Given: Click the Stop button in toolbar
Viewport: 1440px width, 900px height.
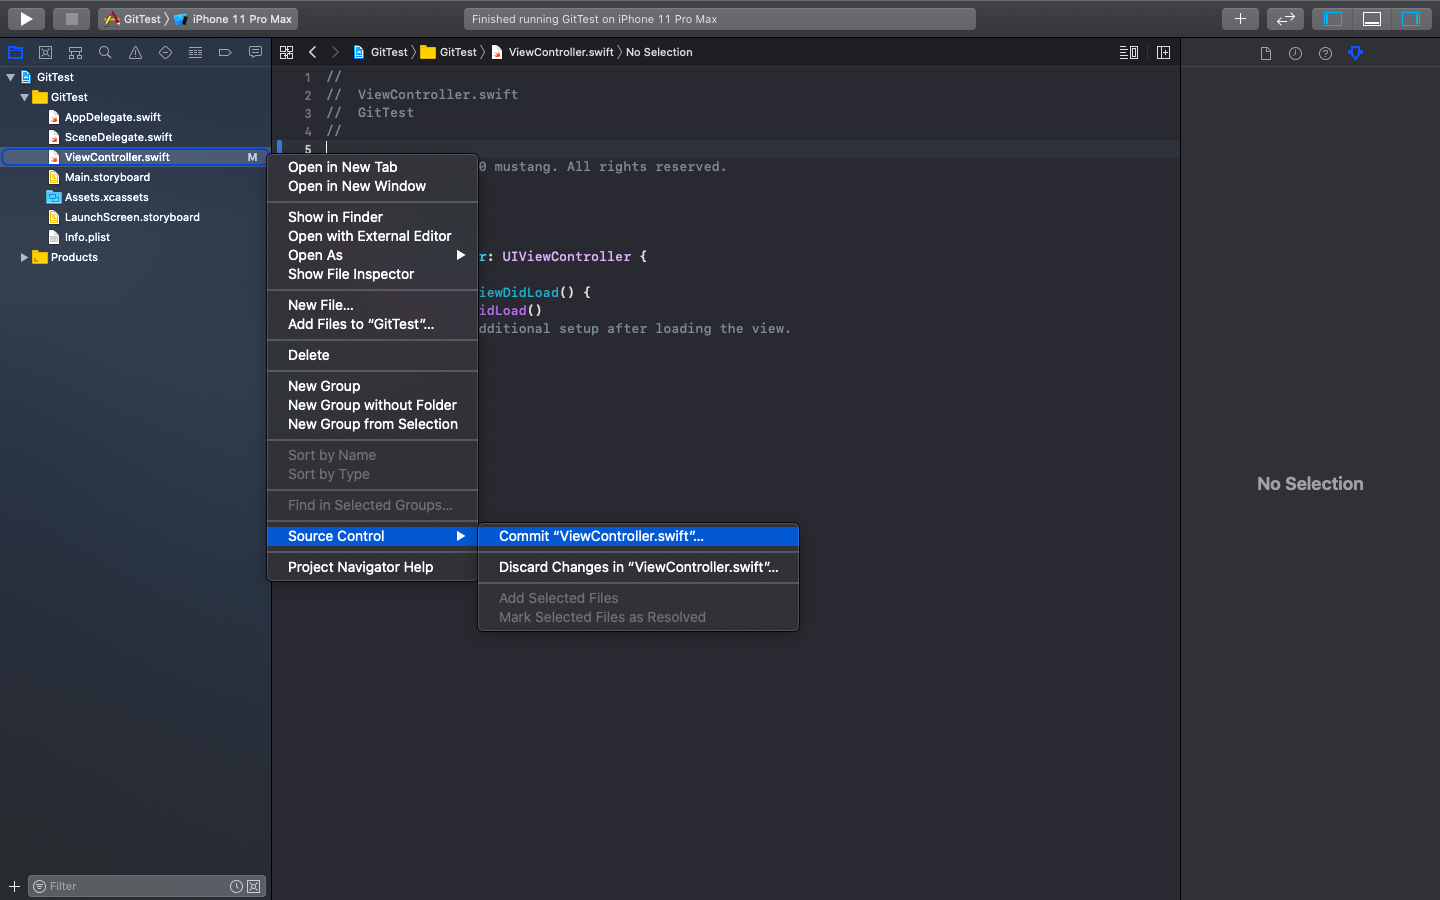Looking at the screenshot, I should click(x=72, y=18).
